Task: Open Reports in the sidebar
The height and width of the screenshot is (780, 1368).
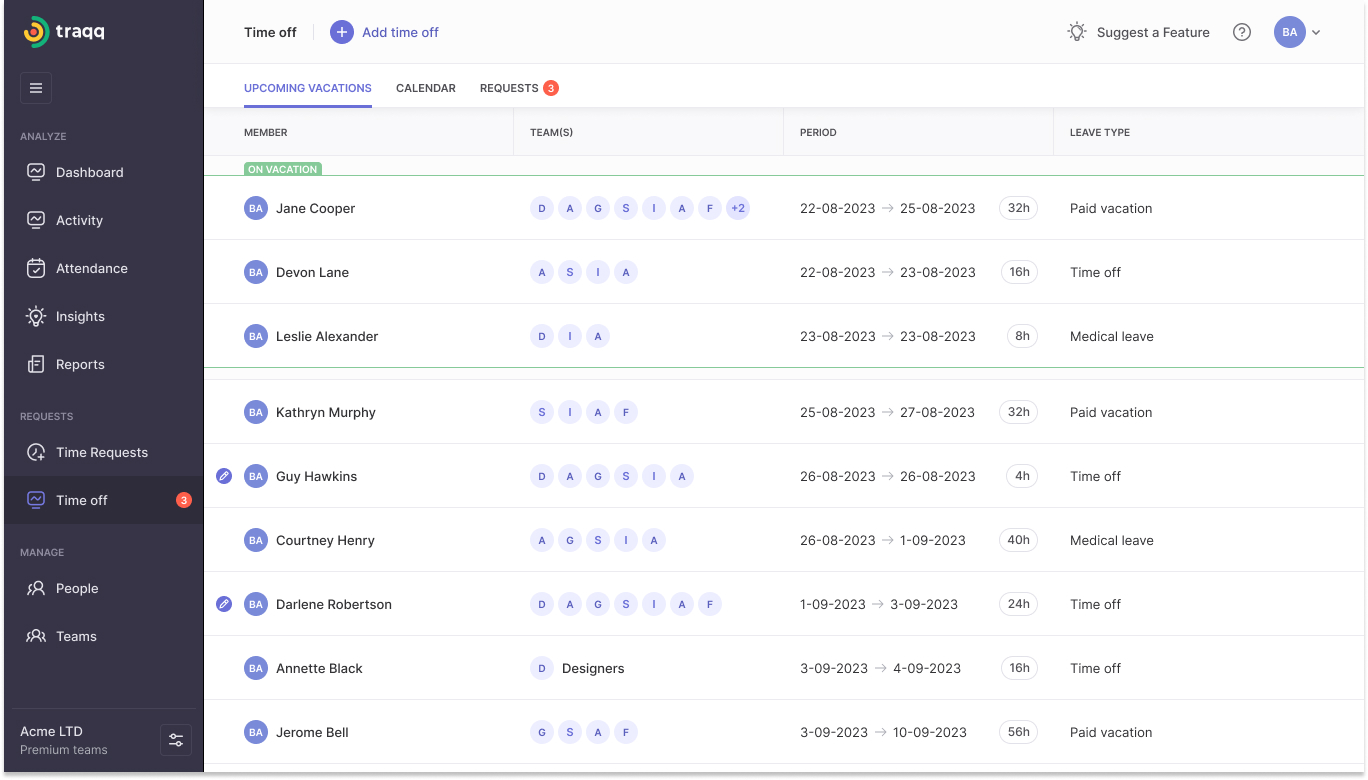Action: tap(79, 364)
